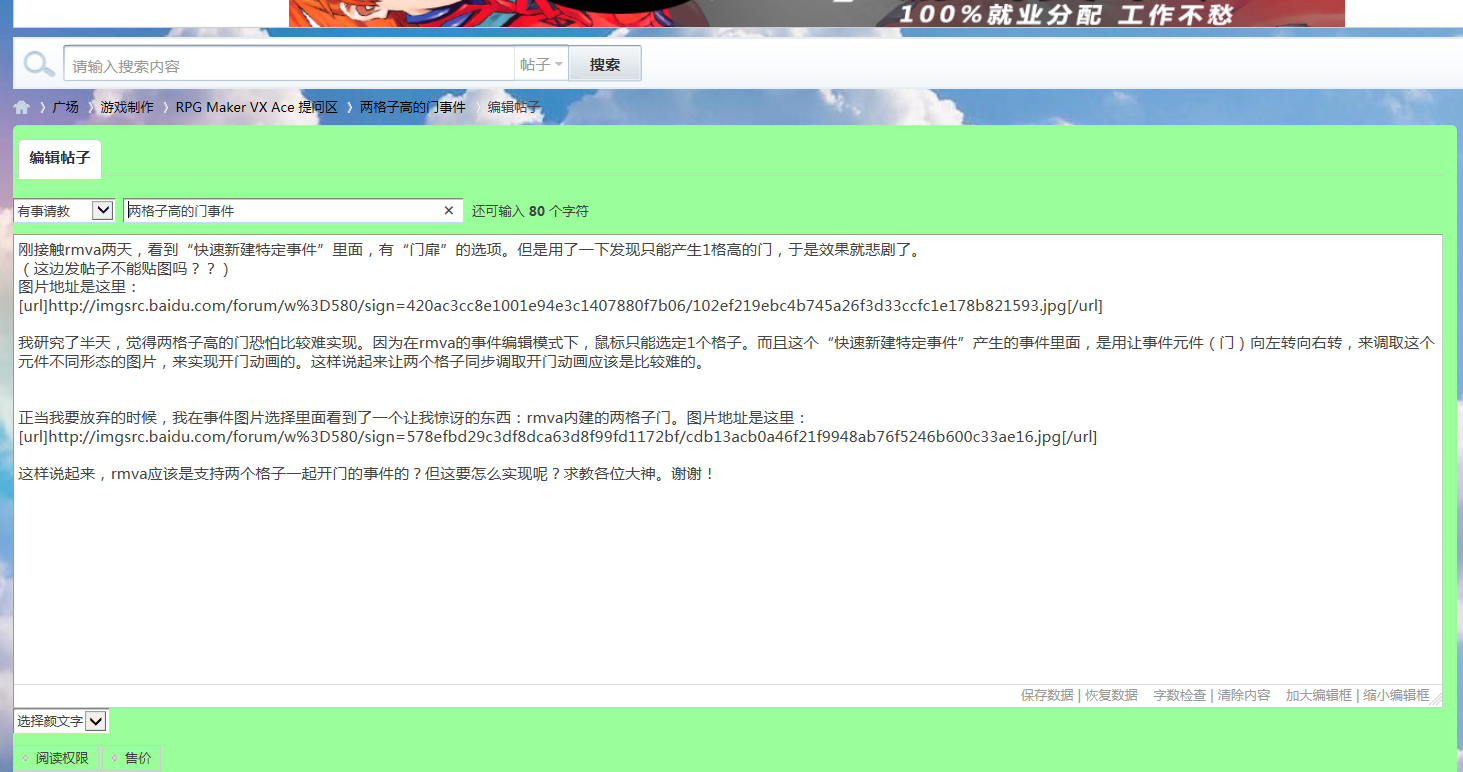Screen dimensions: 1463x772
Task: Run 字数检查 on the post
Action: 1179,695
